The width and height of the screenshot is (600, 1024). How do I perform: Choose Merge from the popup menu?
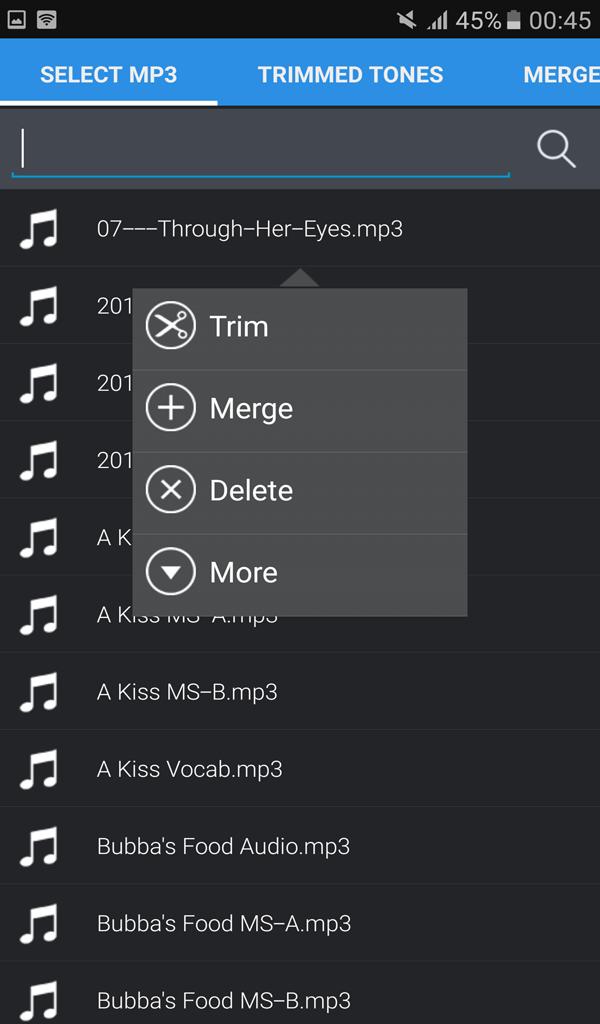250,408
